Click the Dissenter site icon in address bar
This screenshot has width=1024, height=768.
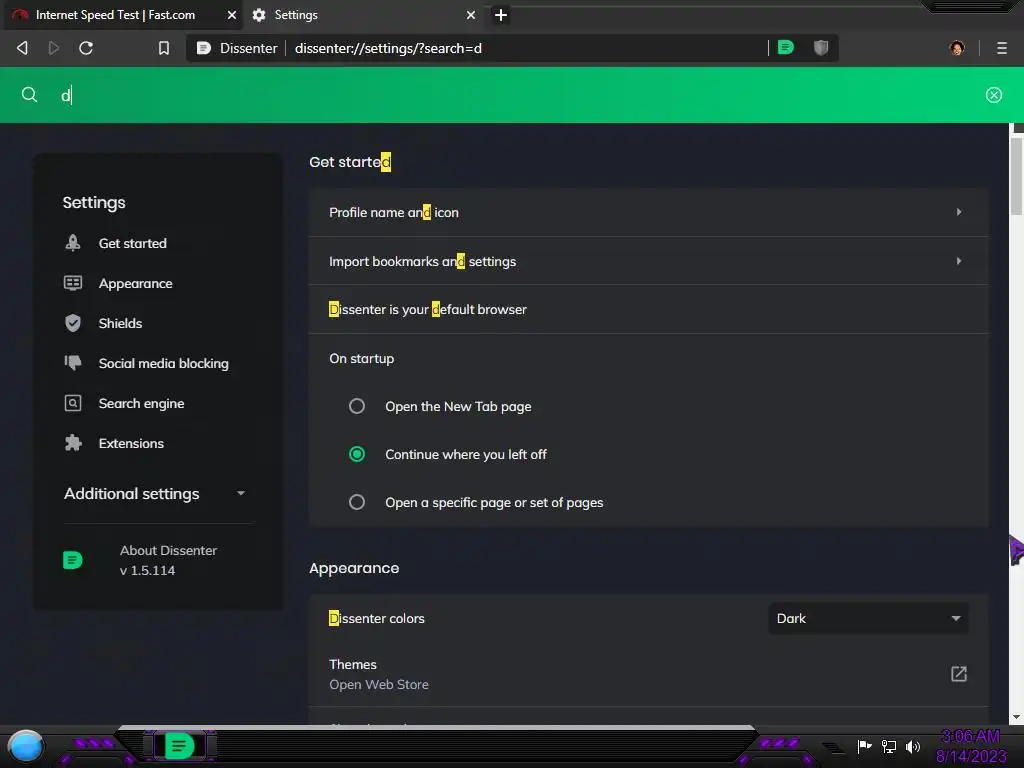tap(204, 48)
